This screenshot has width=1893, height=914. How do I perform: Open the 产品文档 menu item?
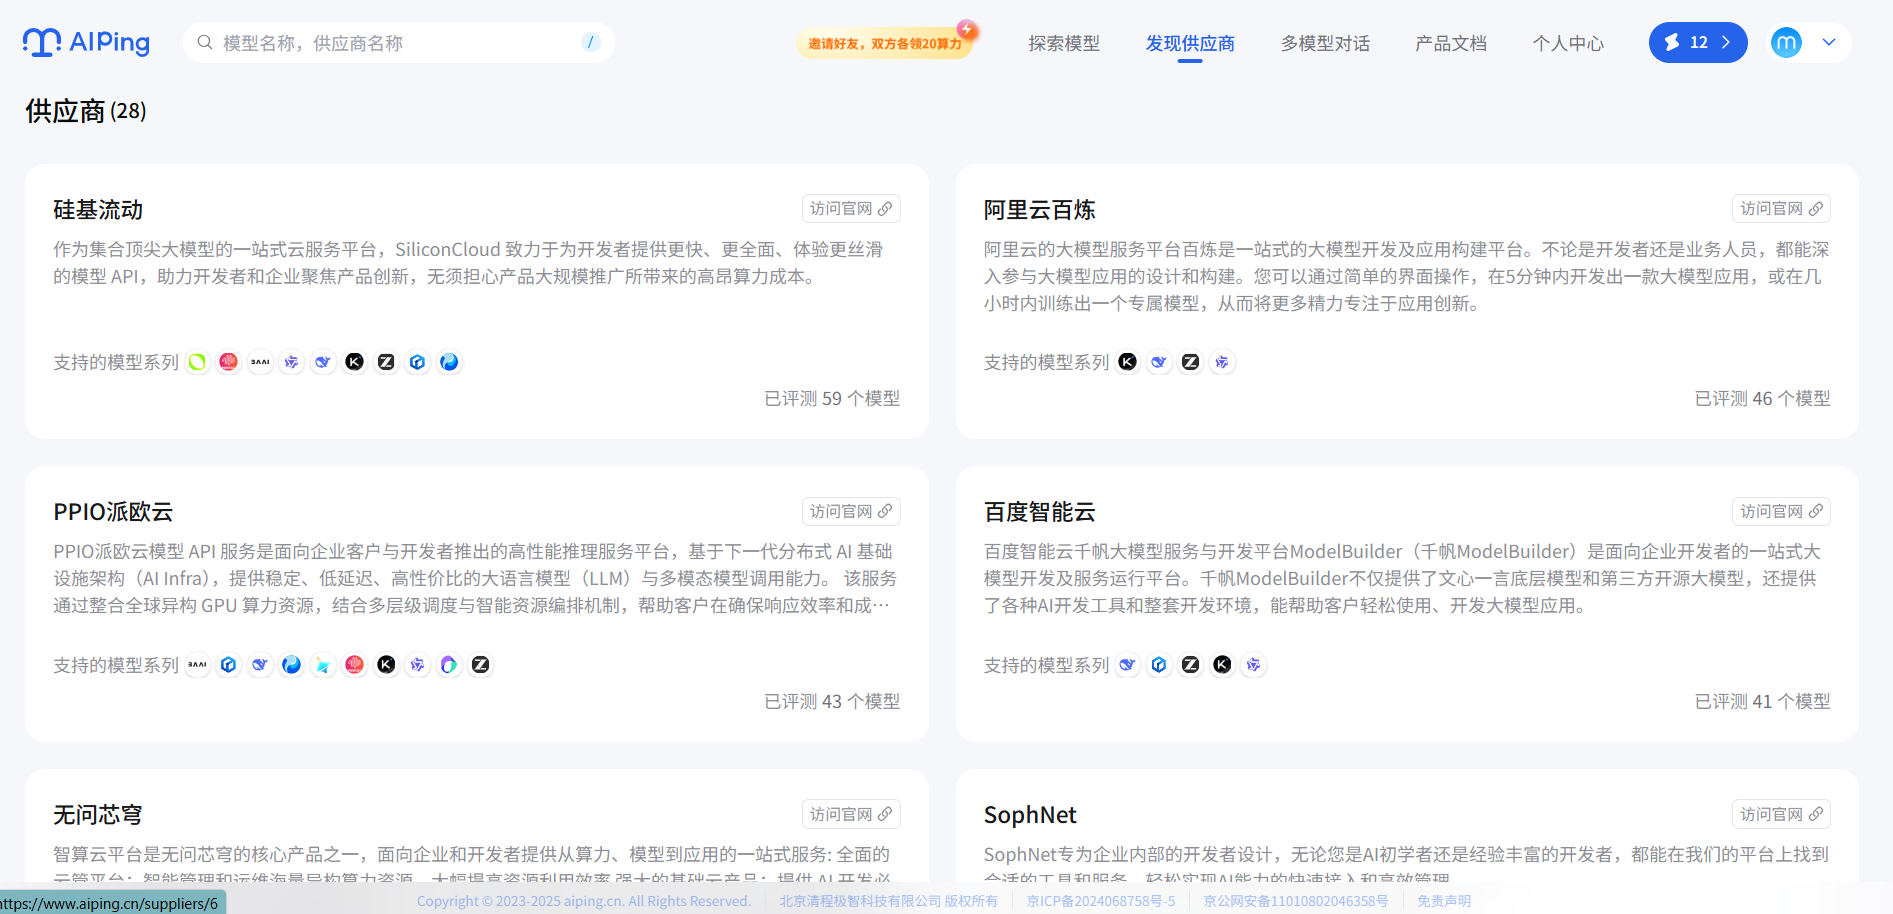[1451, 43]
